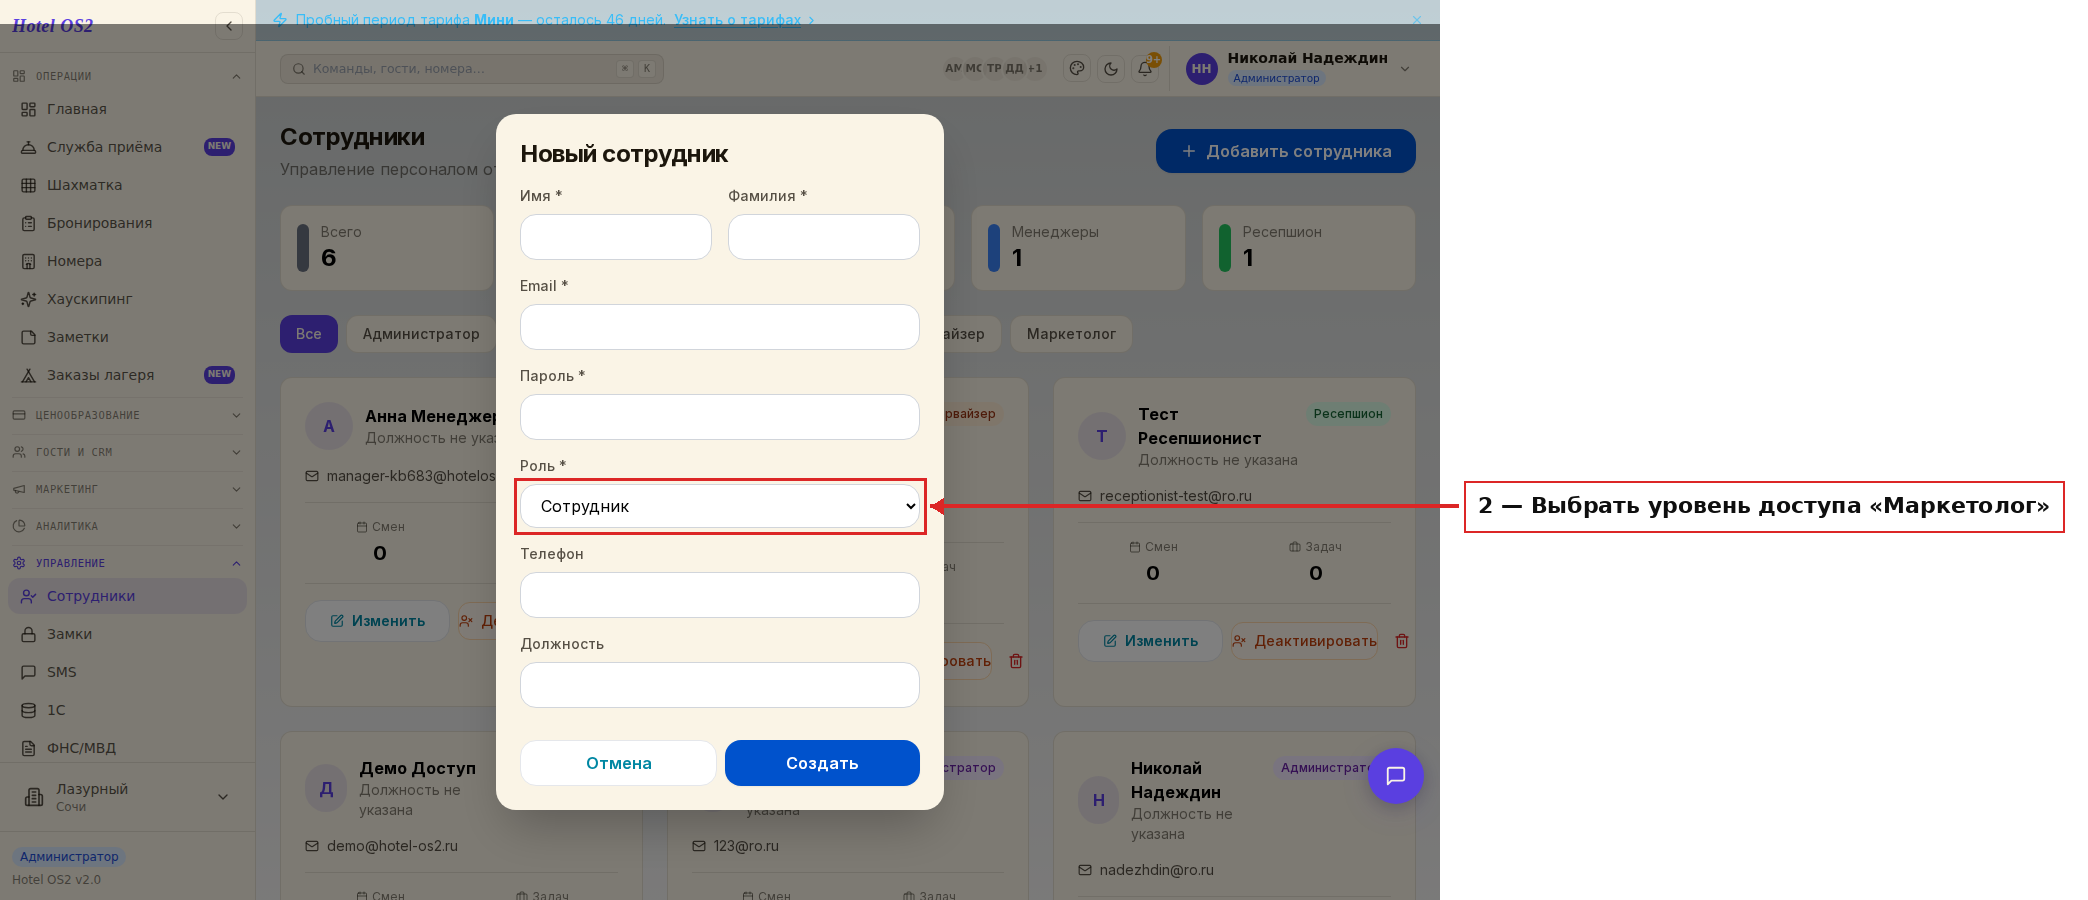
Task: Go to Бронирования in sidebar
Action: click(127, 223)
